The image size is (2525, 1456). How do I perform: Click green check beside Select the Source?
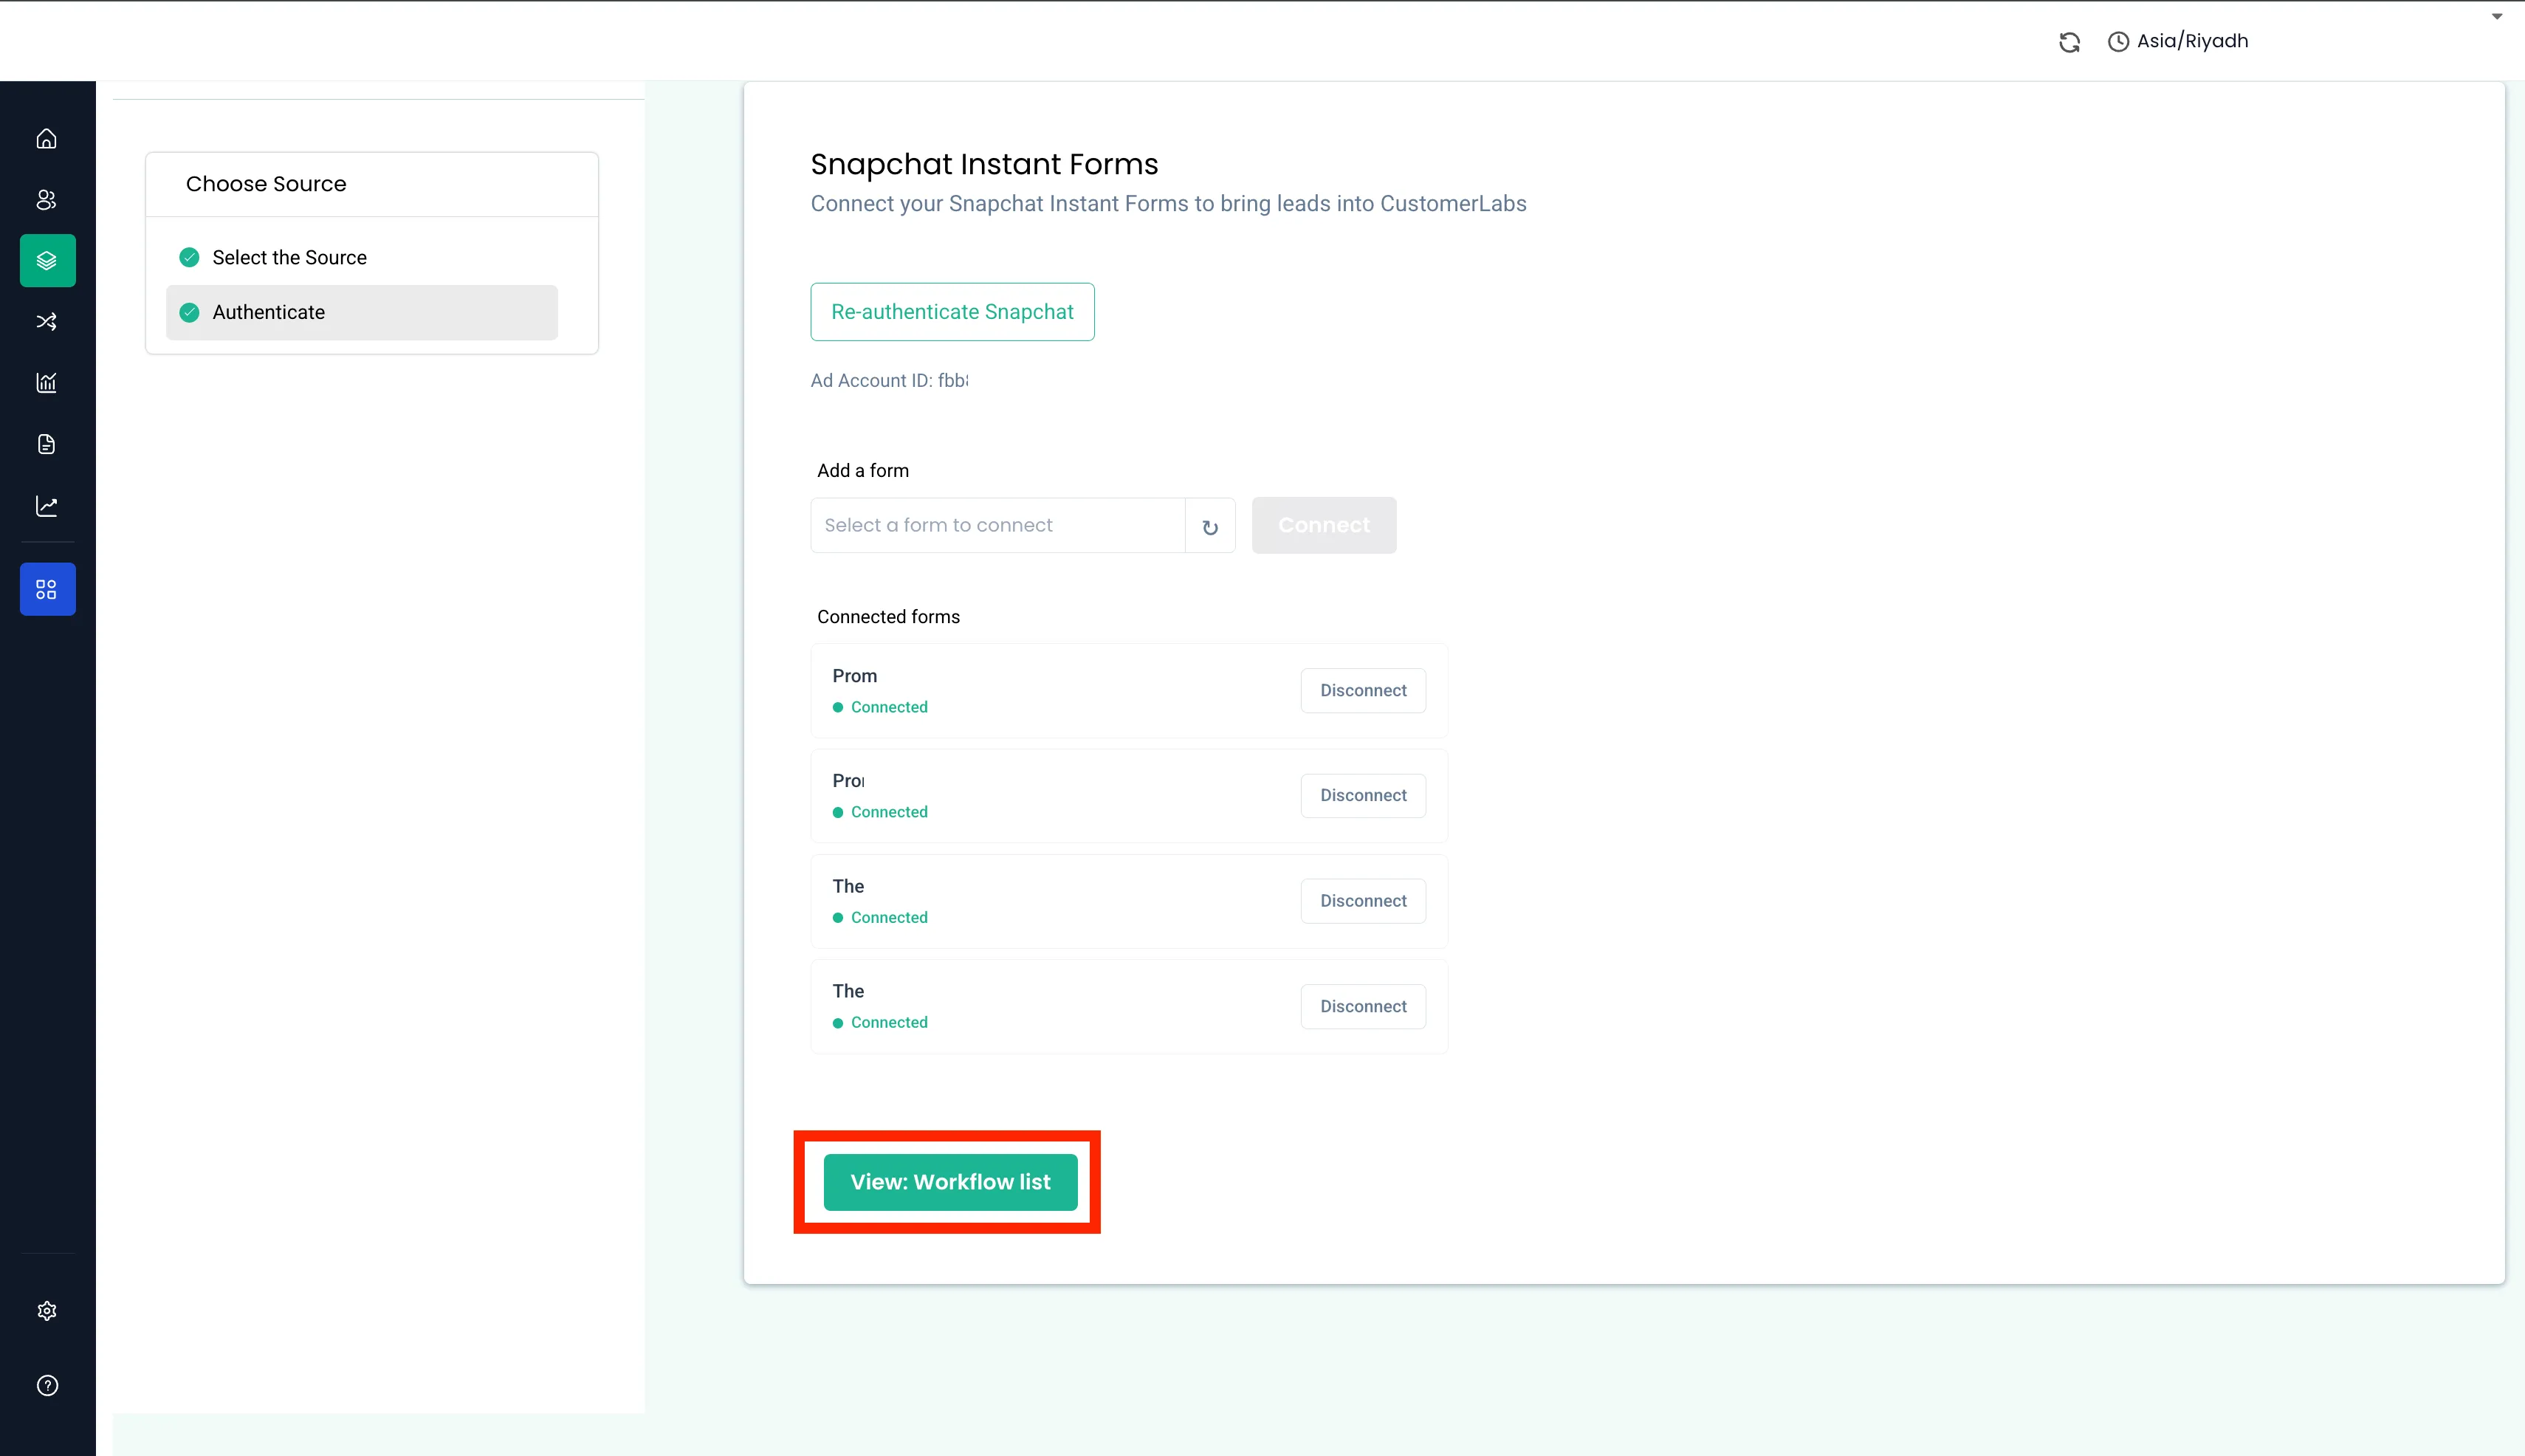tap(189, 257)
